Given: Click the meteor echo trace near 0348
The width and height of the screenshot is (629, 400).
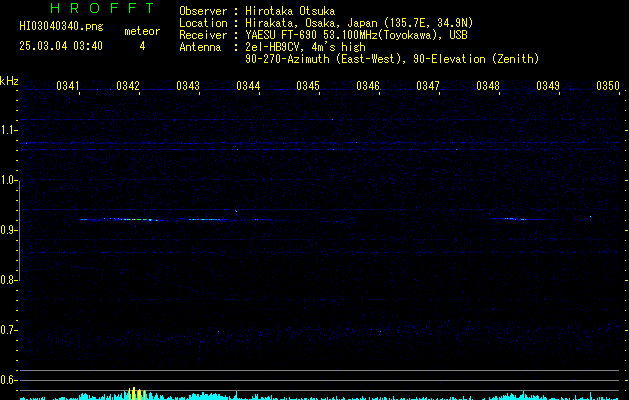Looking at the screenshot, I should pos(517,219).
